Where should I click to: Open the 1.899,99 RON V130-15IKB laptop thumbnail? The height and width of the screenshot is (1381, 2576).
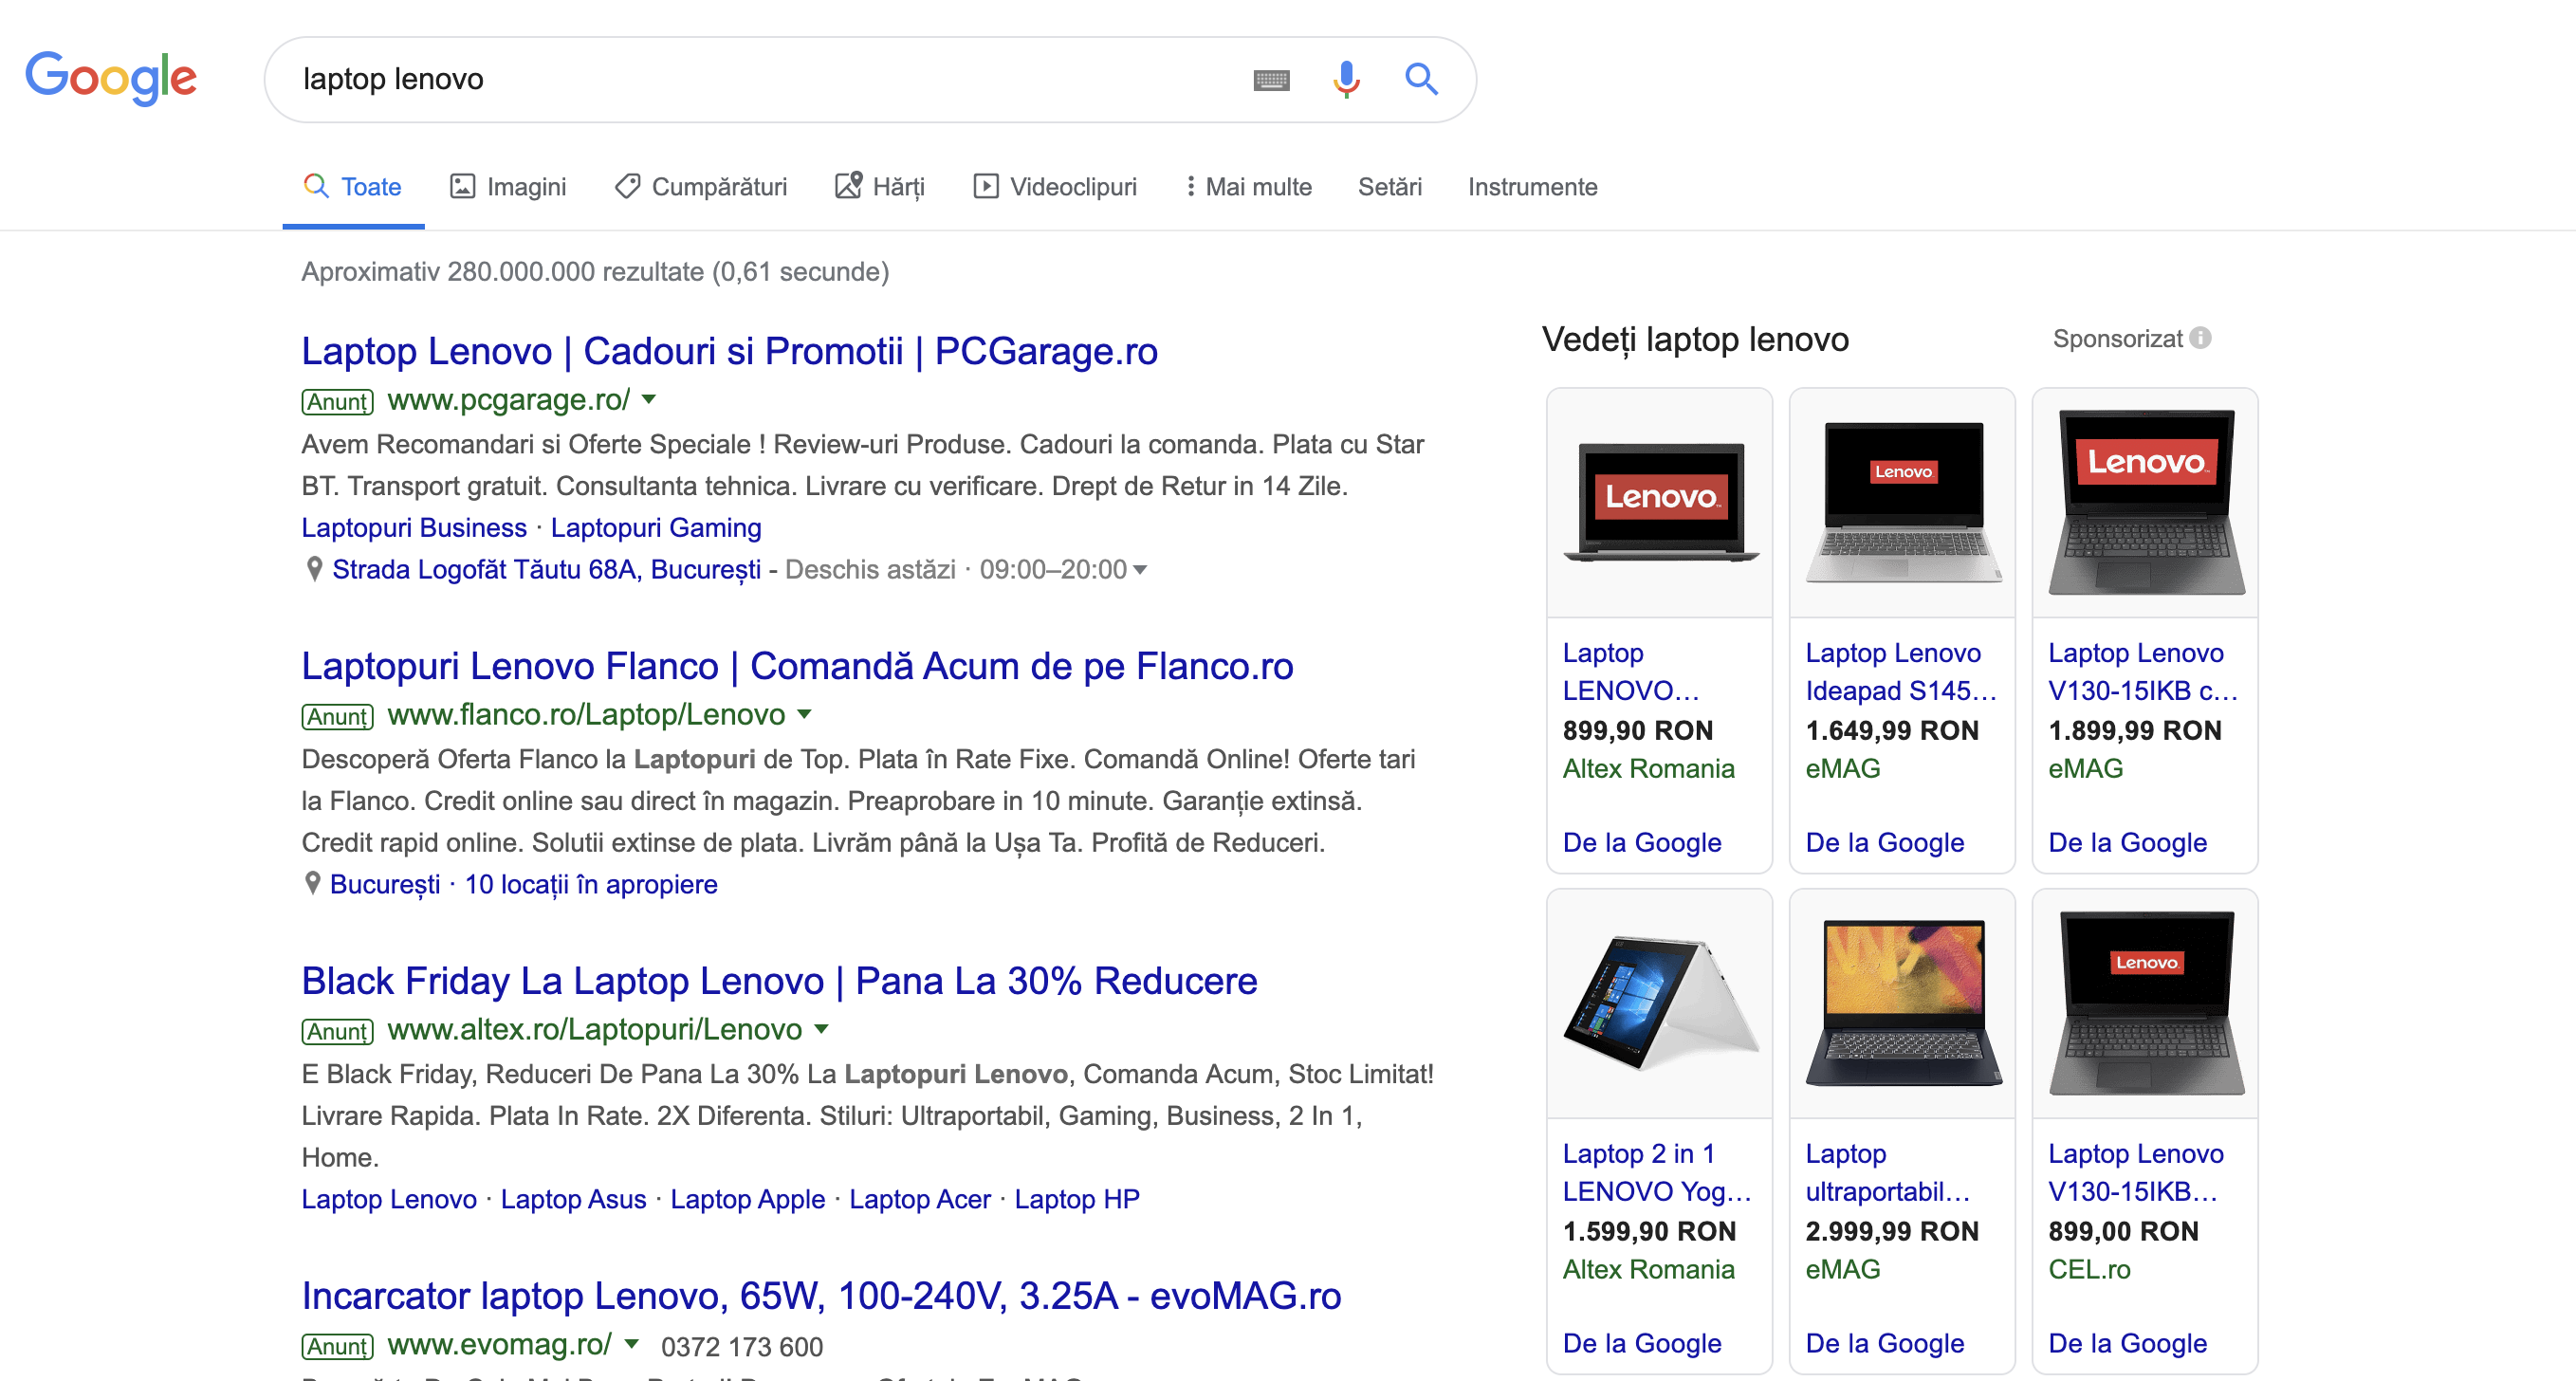2145,502
